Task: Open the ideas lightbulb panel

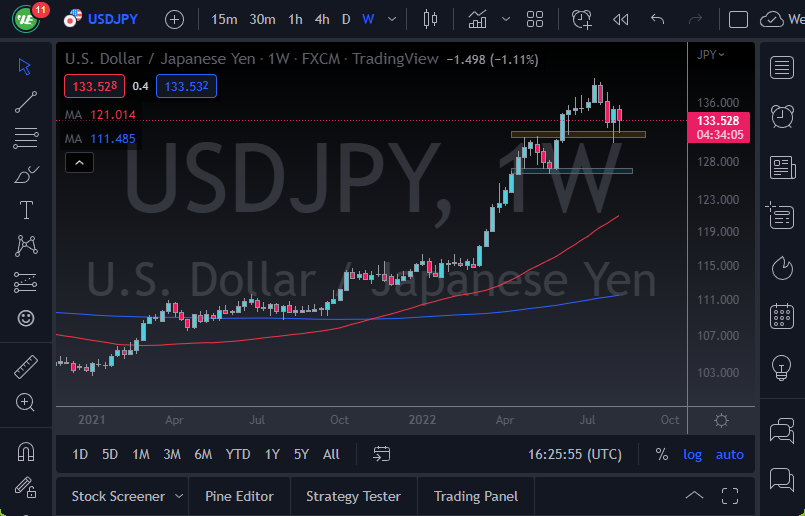Action: coord(781,368)
